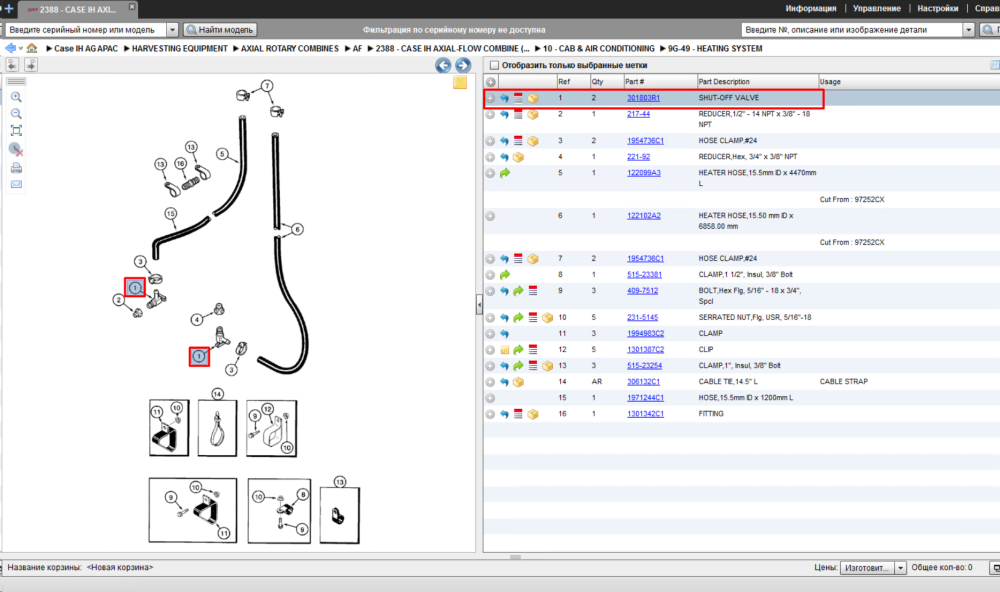Open the part search field dropdown arrow
This screenshot has width=1000, height=592.
pyautogui.click(x=969, y=30)
